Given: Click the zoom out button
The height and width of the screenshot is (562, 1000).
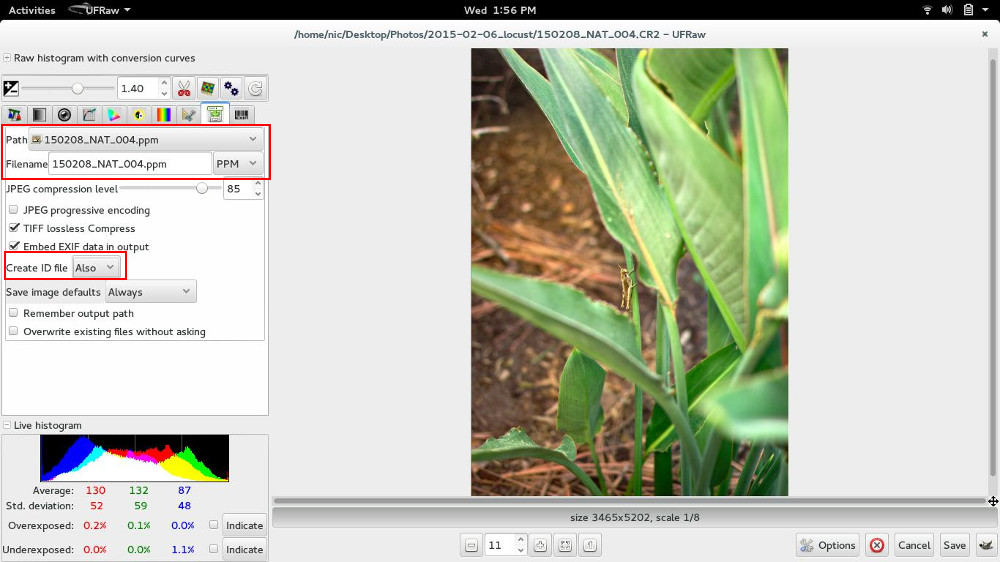Looking at the screenshot, I should point(471,545).
